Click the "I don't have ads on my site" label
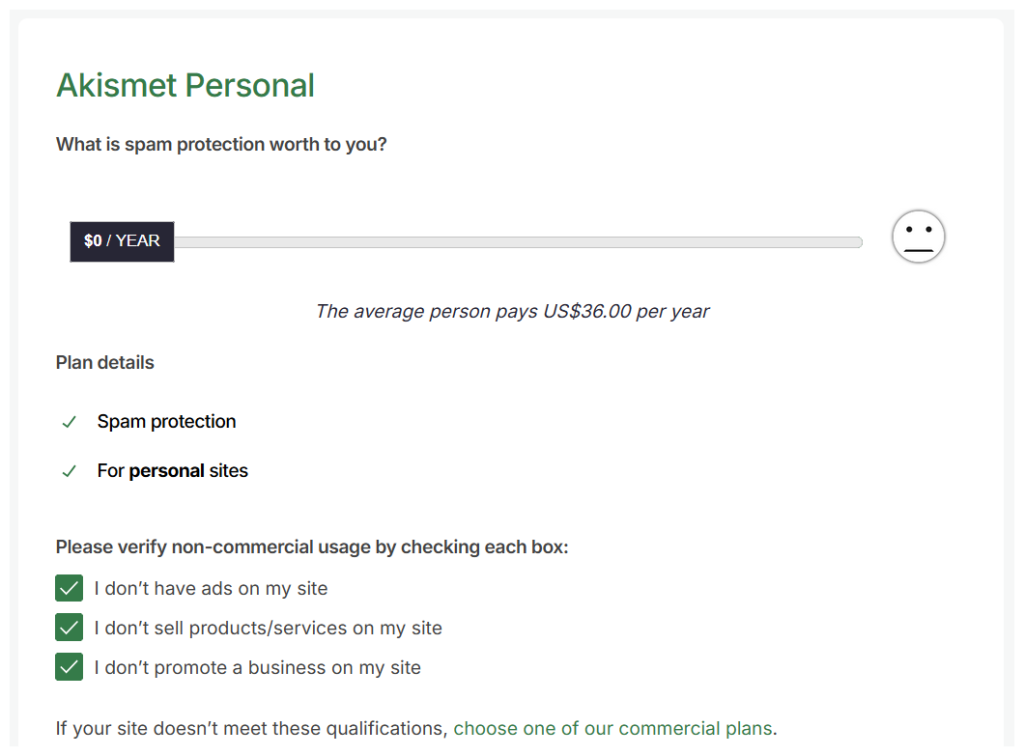Screen dimensions: 1024x756 [x=211, y=589]
